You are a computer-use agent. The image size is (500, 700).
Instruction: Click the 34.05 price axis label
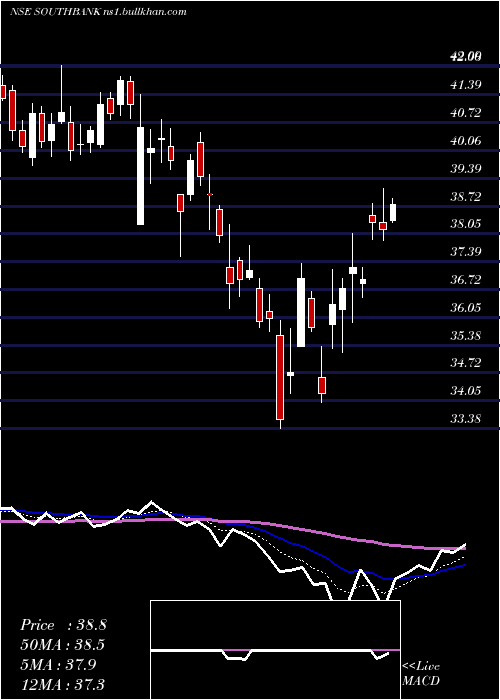click(x=465, y=391)
